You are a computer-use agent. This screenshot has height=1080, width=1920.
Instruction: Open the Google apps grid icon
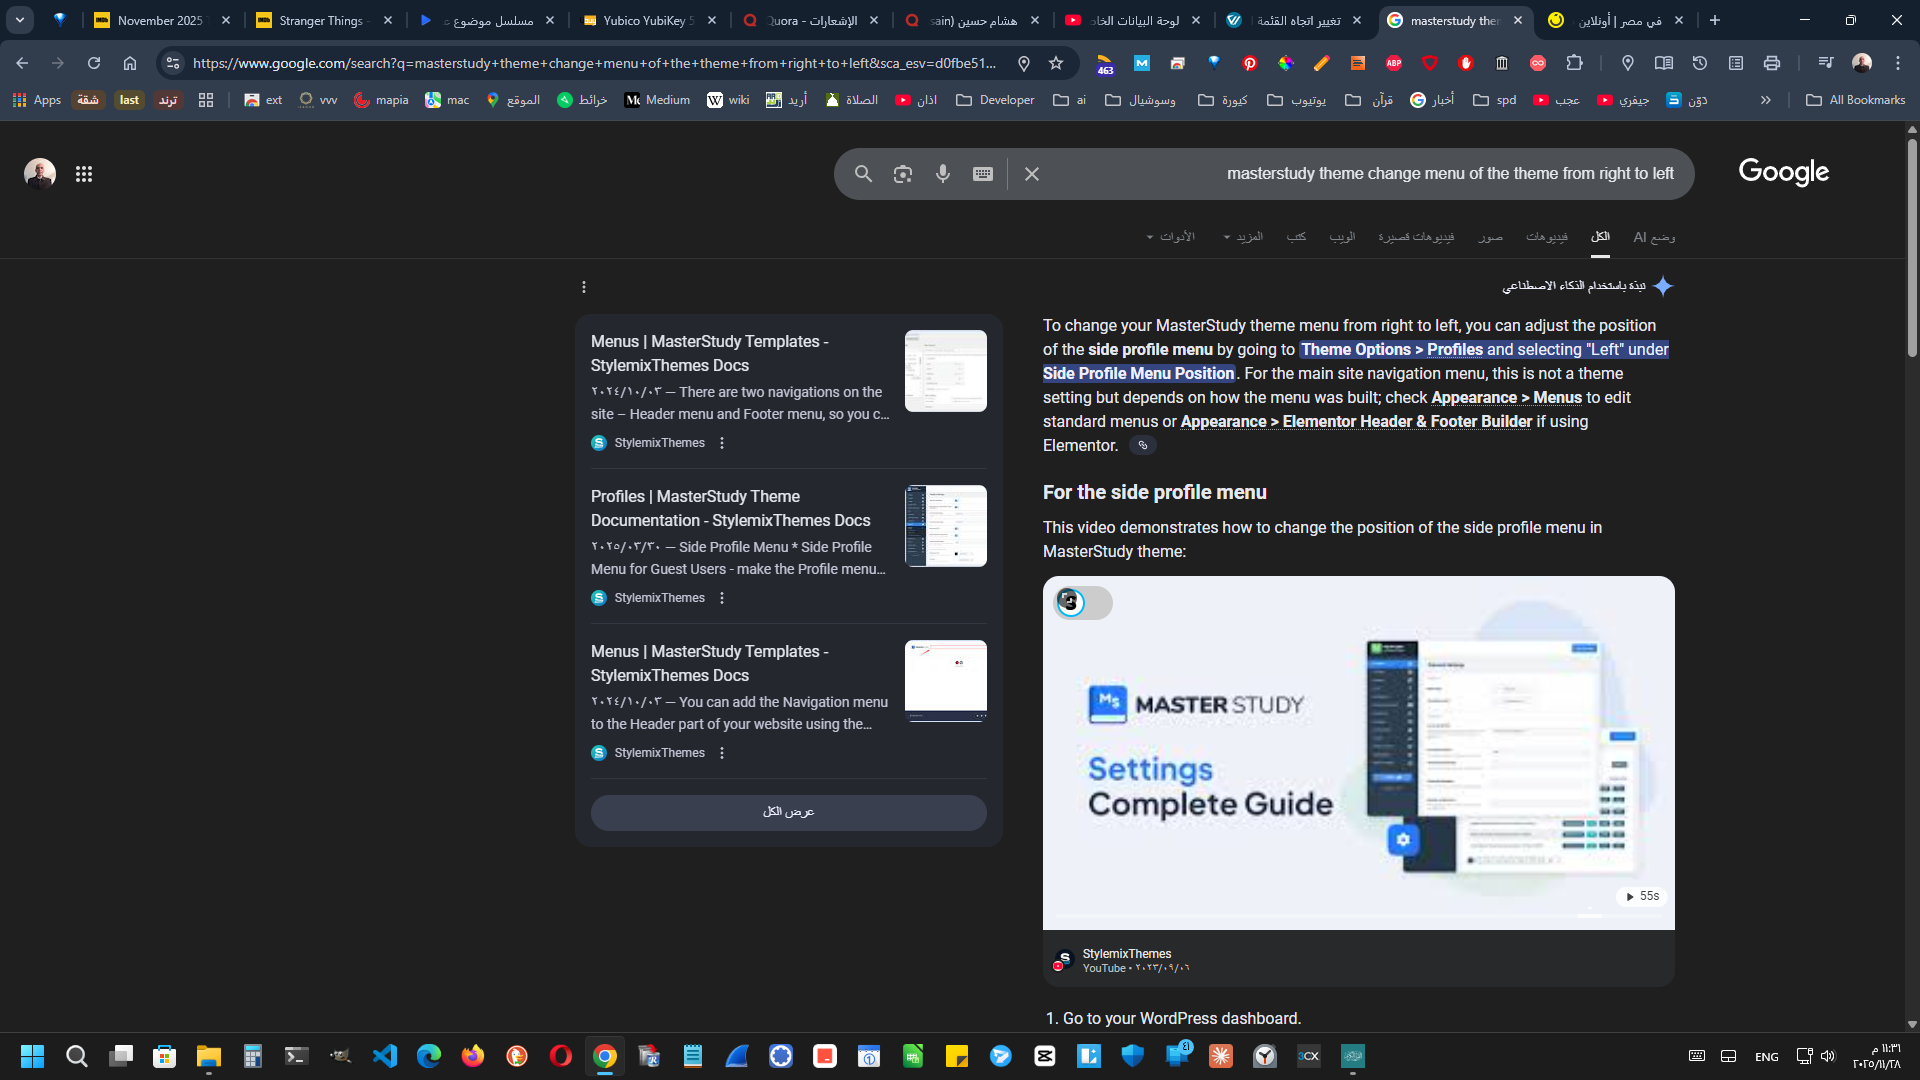[x=84, y=174]
